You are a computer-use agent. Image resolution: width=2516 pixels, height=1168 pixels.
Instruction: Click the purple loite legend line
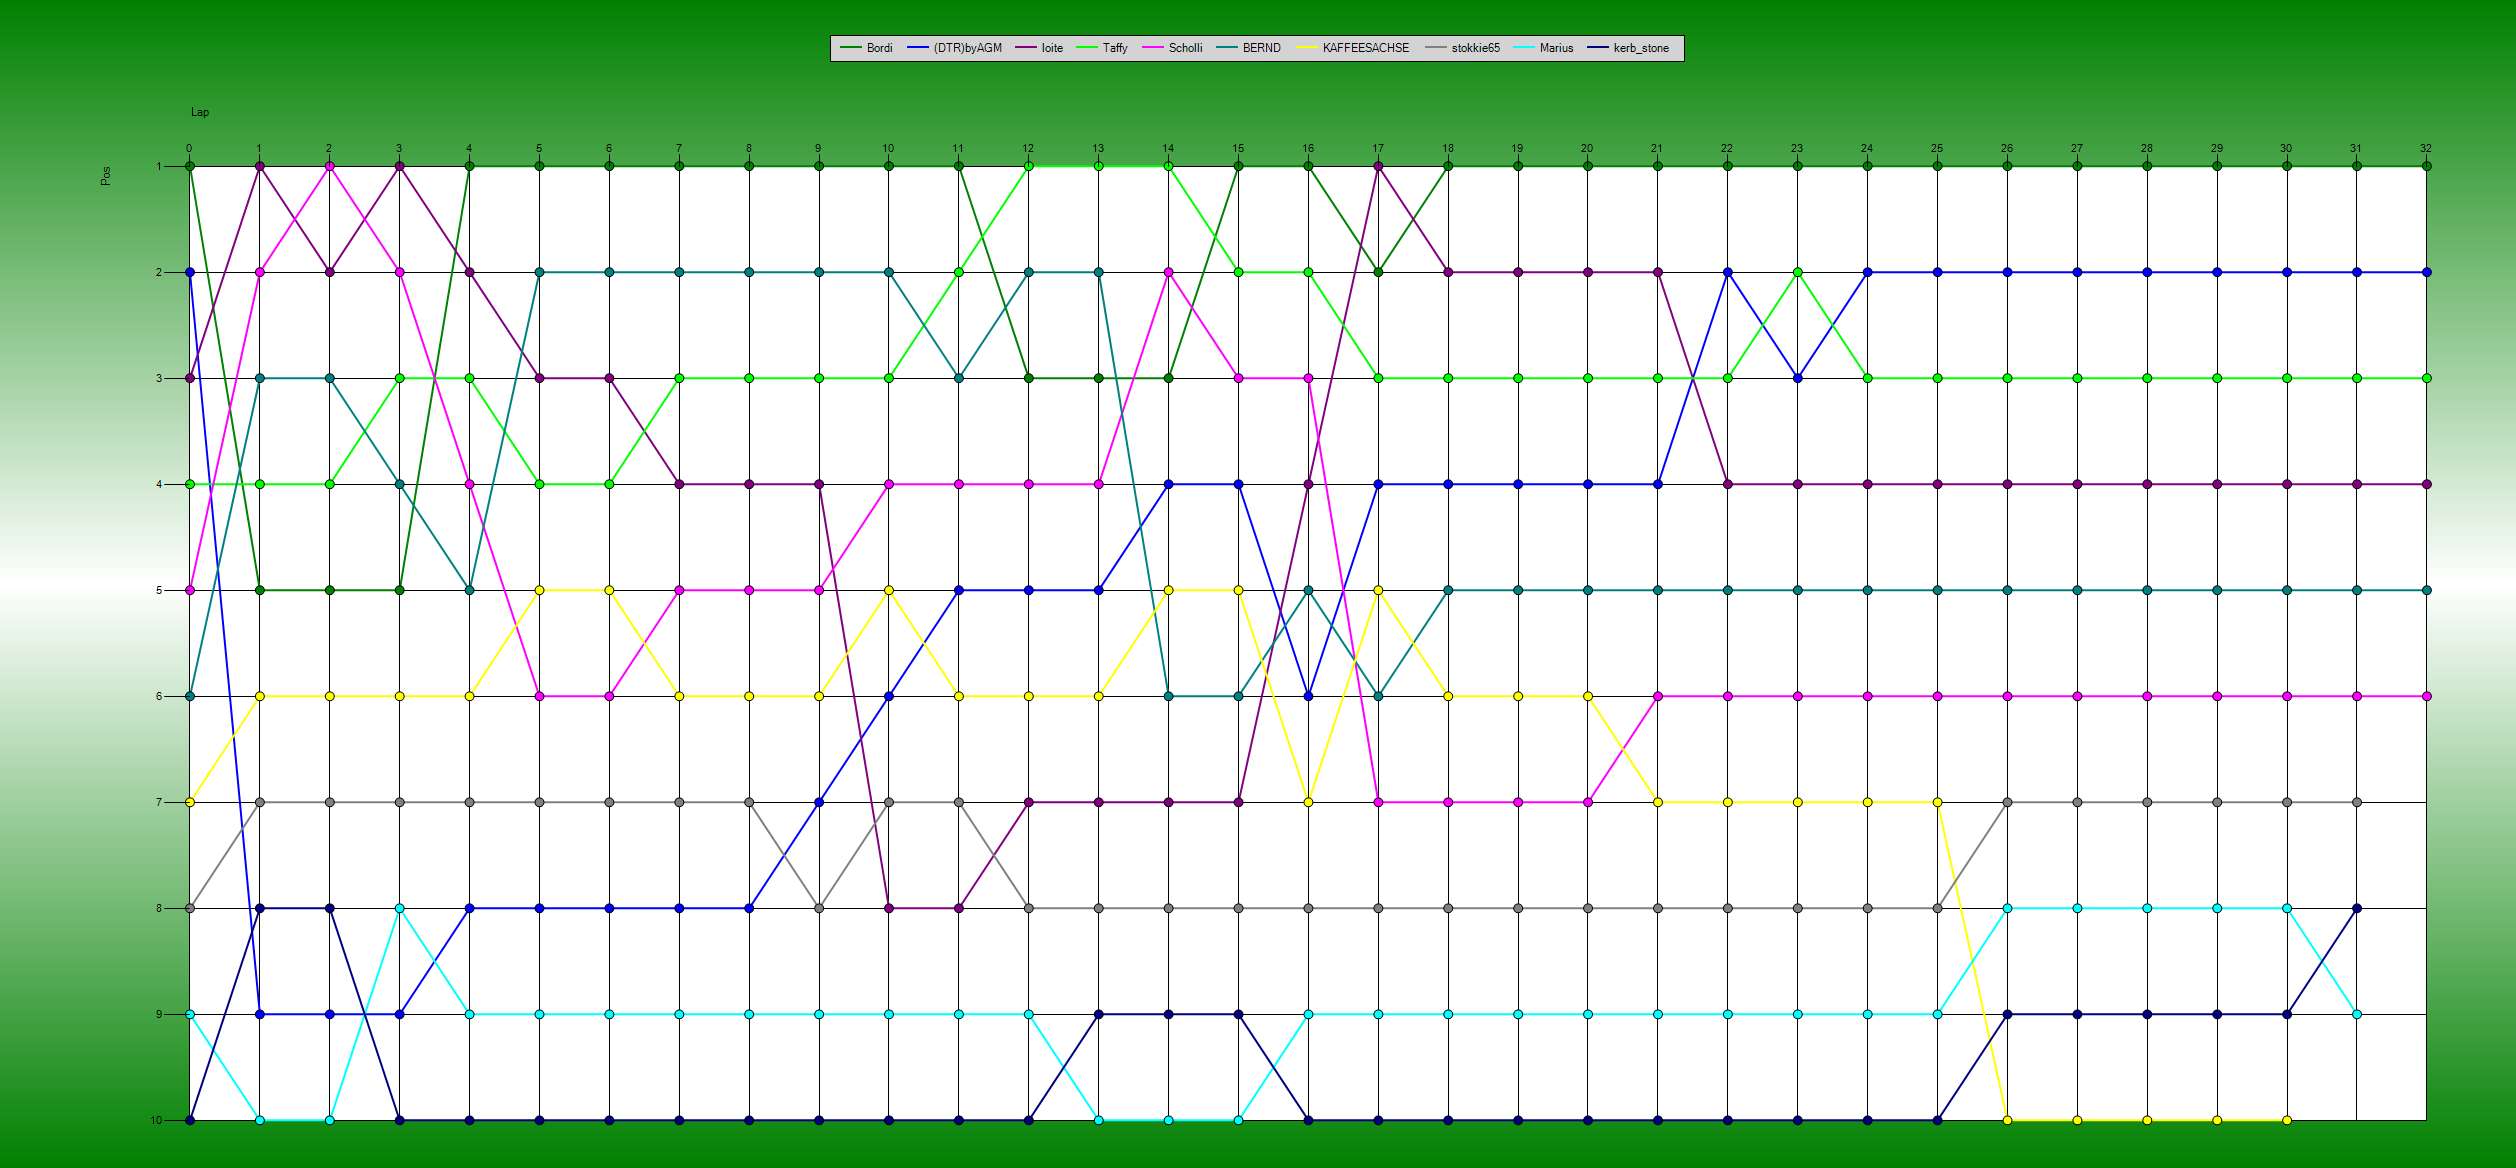(1026, 48)
